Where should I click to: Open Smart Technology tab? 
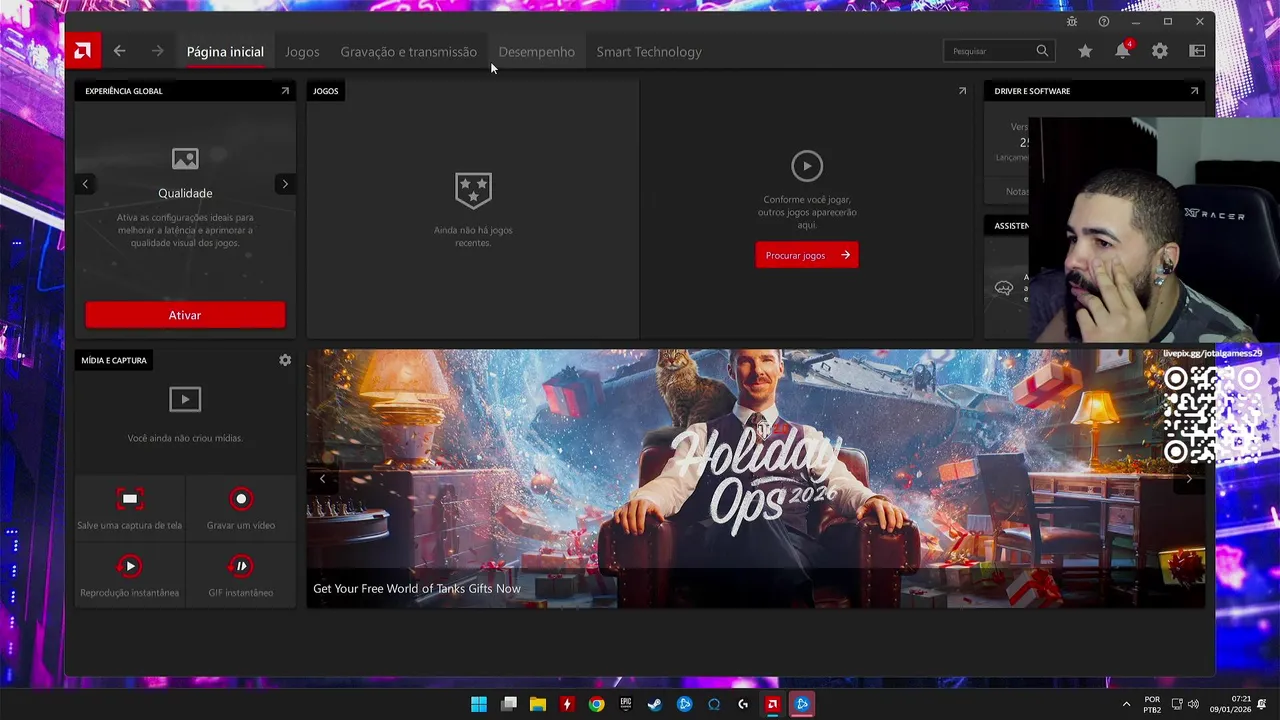[649, 52]
